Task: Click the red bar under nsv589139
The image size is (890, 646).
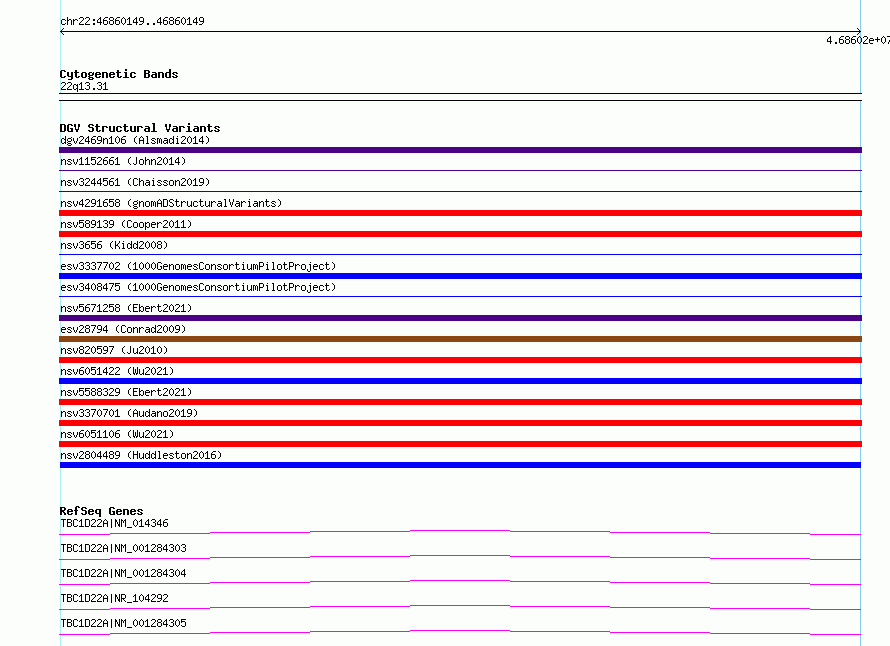Action: point(460,234)
